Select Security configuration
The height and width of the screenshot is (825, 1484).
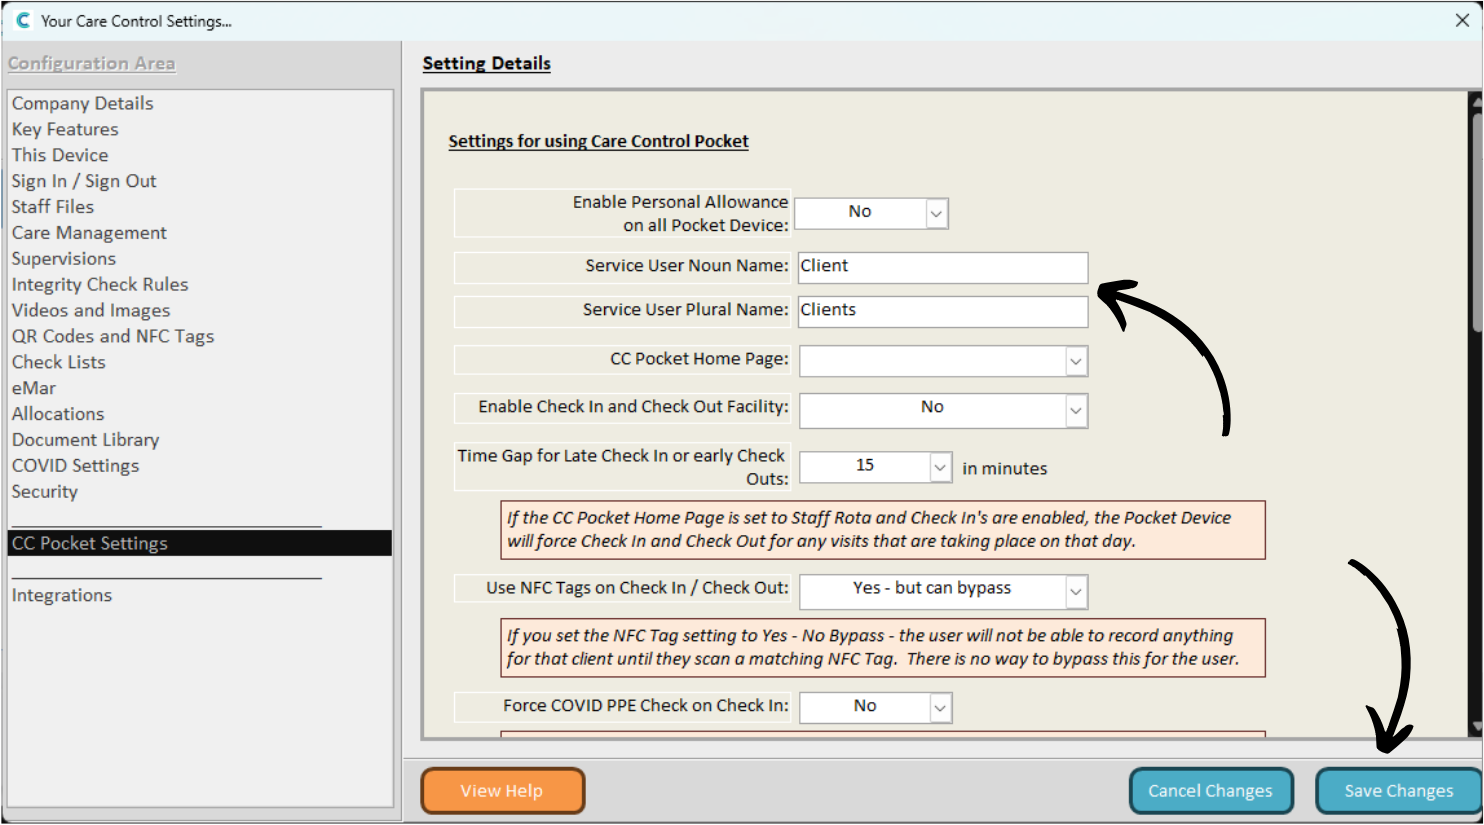pos(45,492)
